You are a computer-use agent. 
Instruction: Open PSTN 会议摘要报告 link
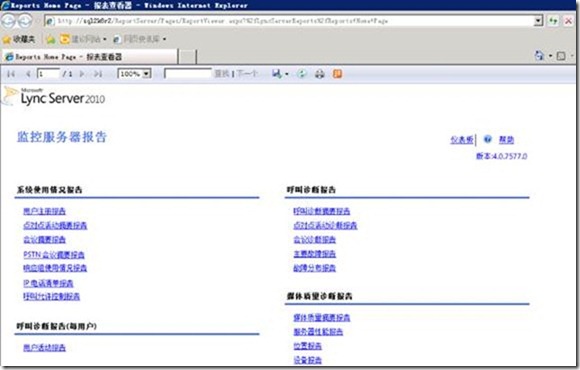(54, 255)
